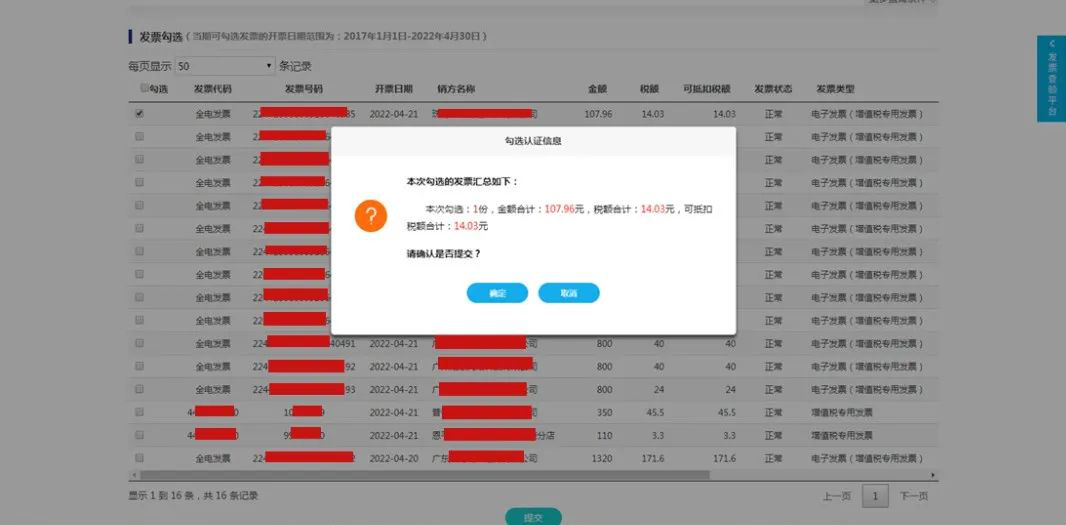Cancel the dialog with 取消 button
This screenshot has height=525, width=1066.
568,293
